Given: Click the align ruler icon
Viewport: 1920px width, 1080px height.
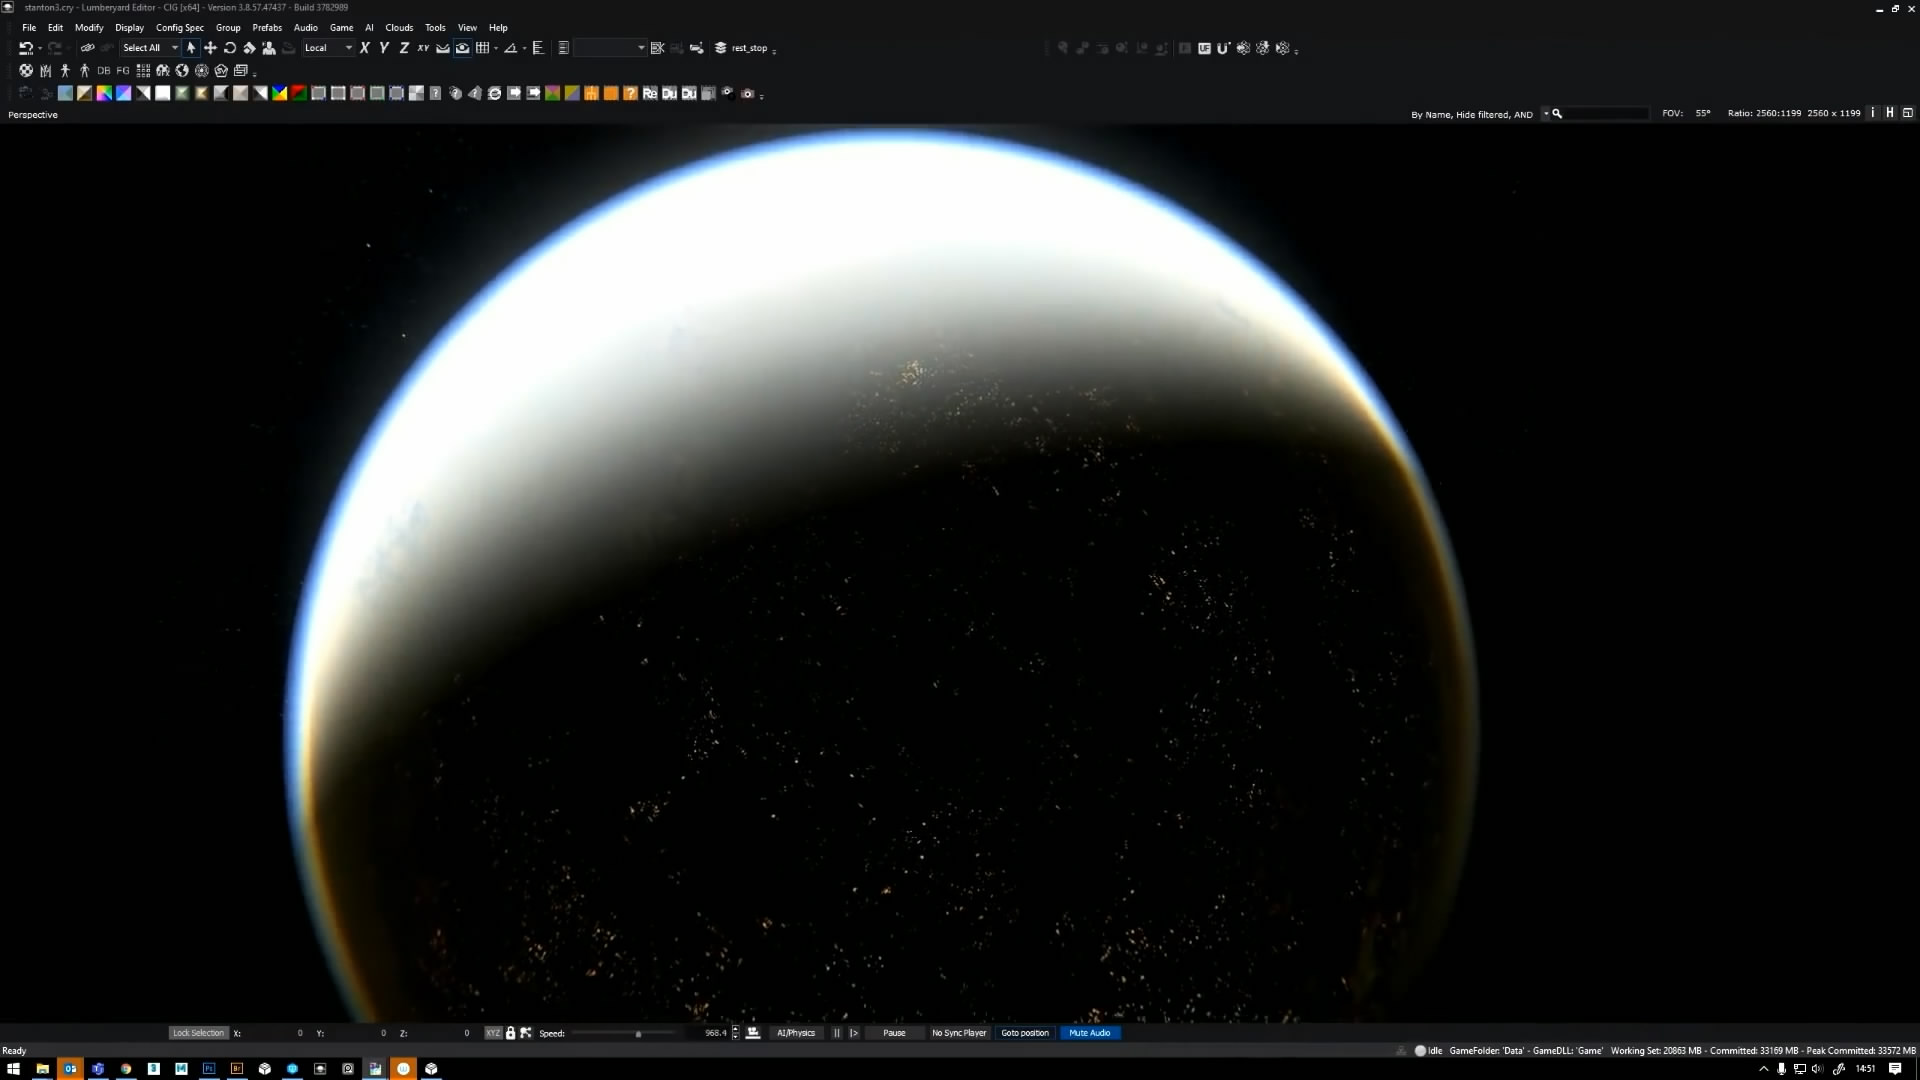Looking at the screenshot, I should coord(538,48).
